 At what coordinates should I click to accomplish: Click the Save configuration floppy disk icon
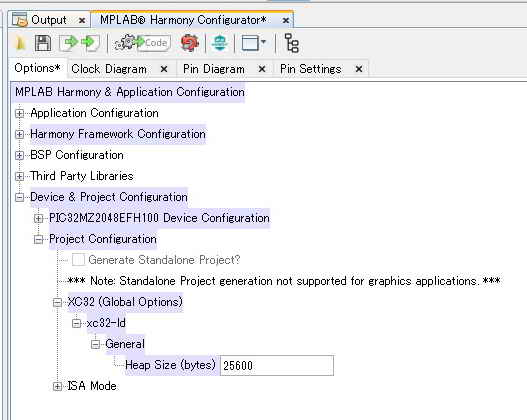click(x=43, y=43)
